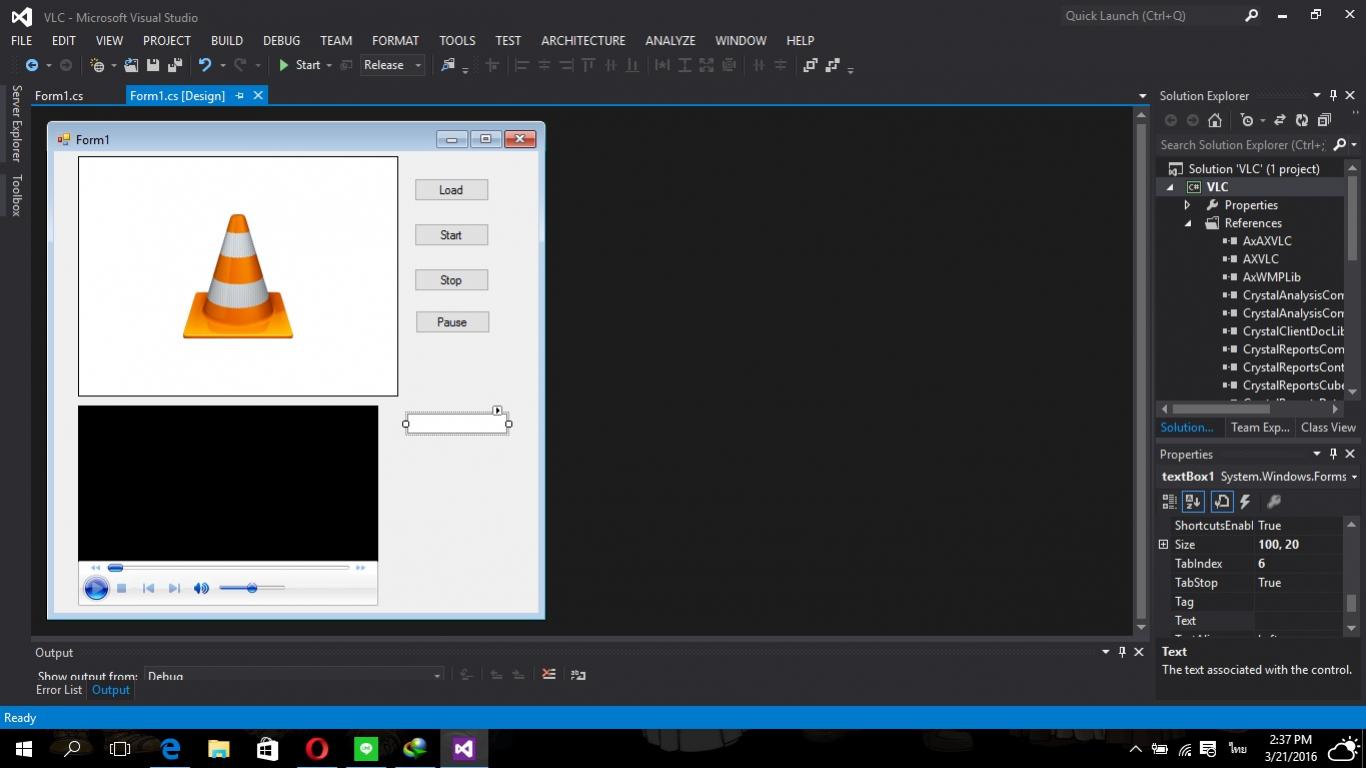1366x768 pixels.
Task: Open the FORMAT menu
Action: (x=395, y=40)
